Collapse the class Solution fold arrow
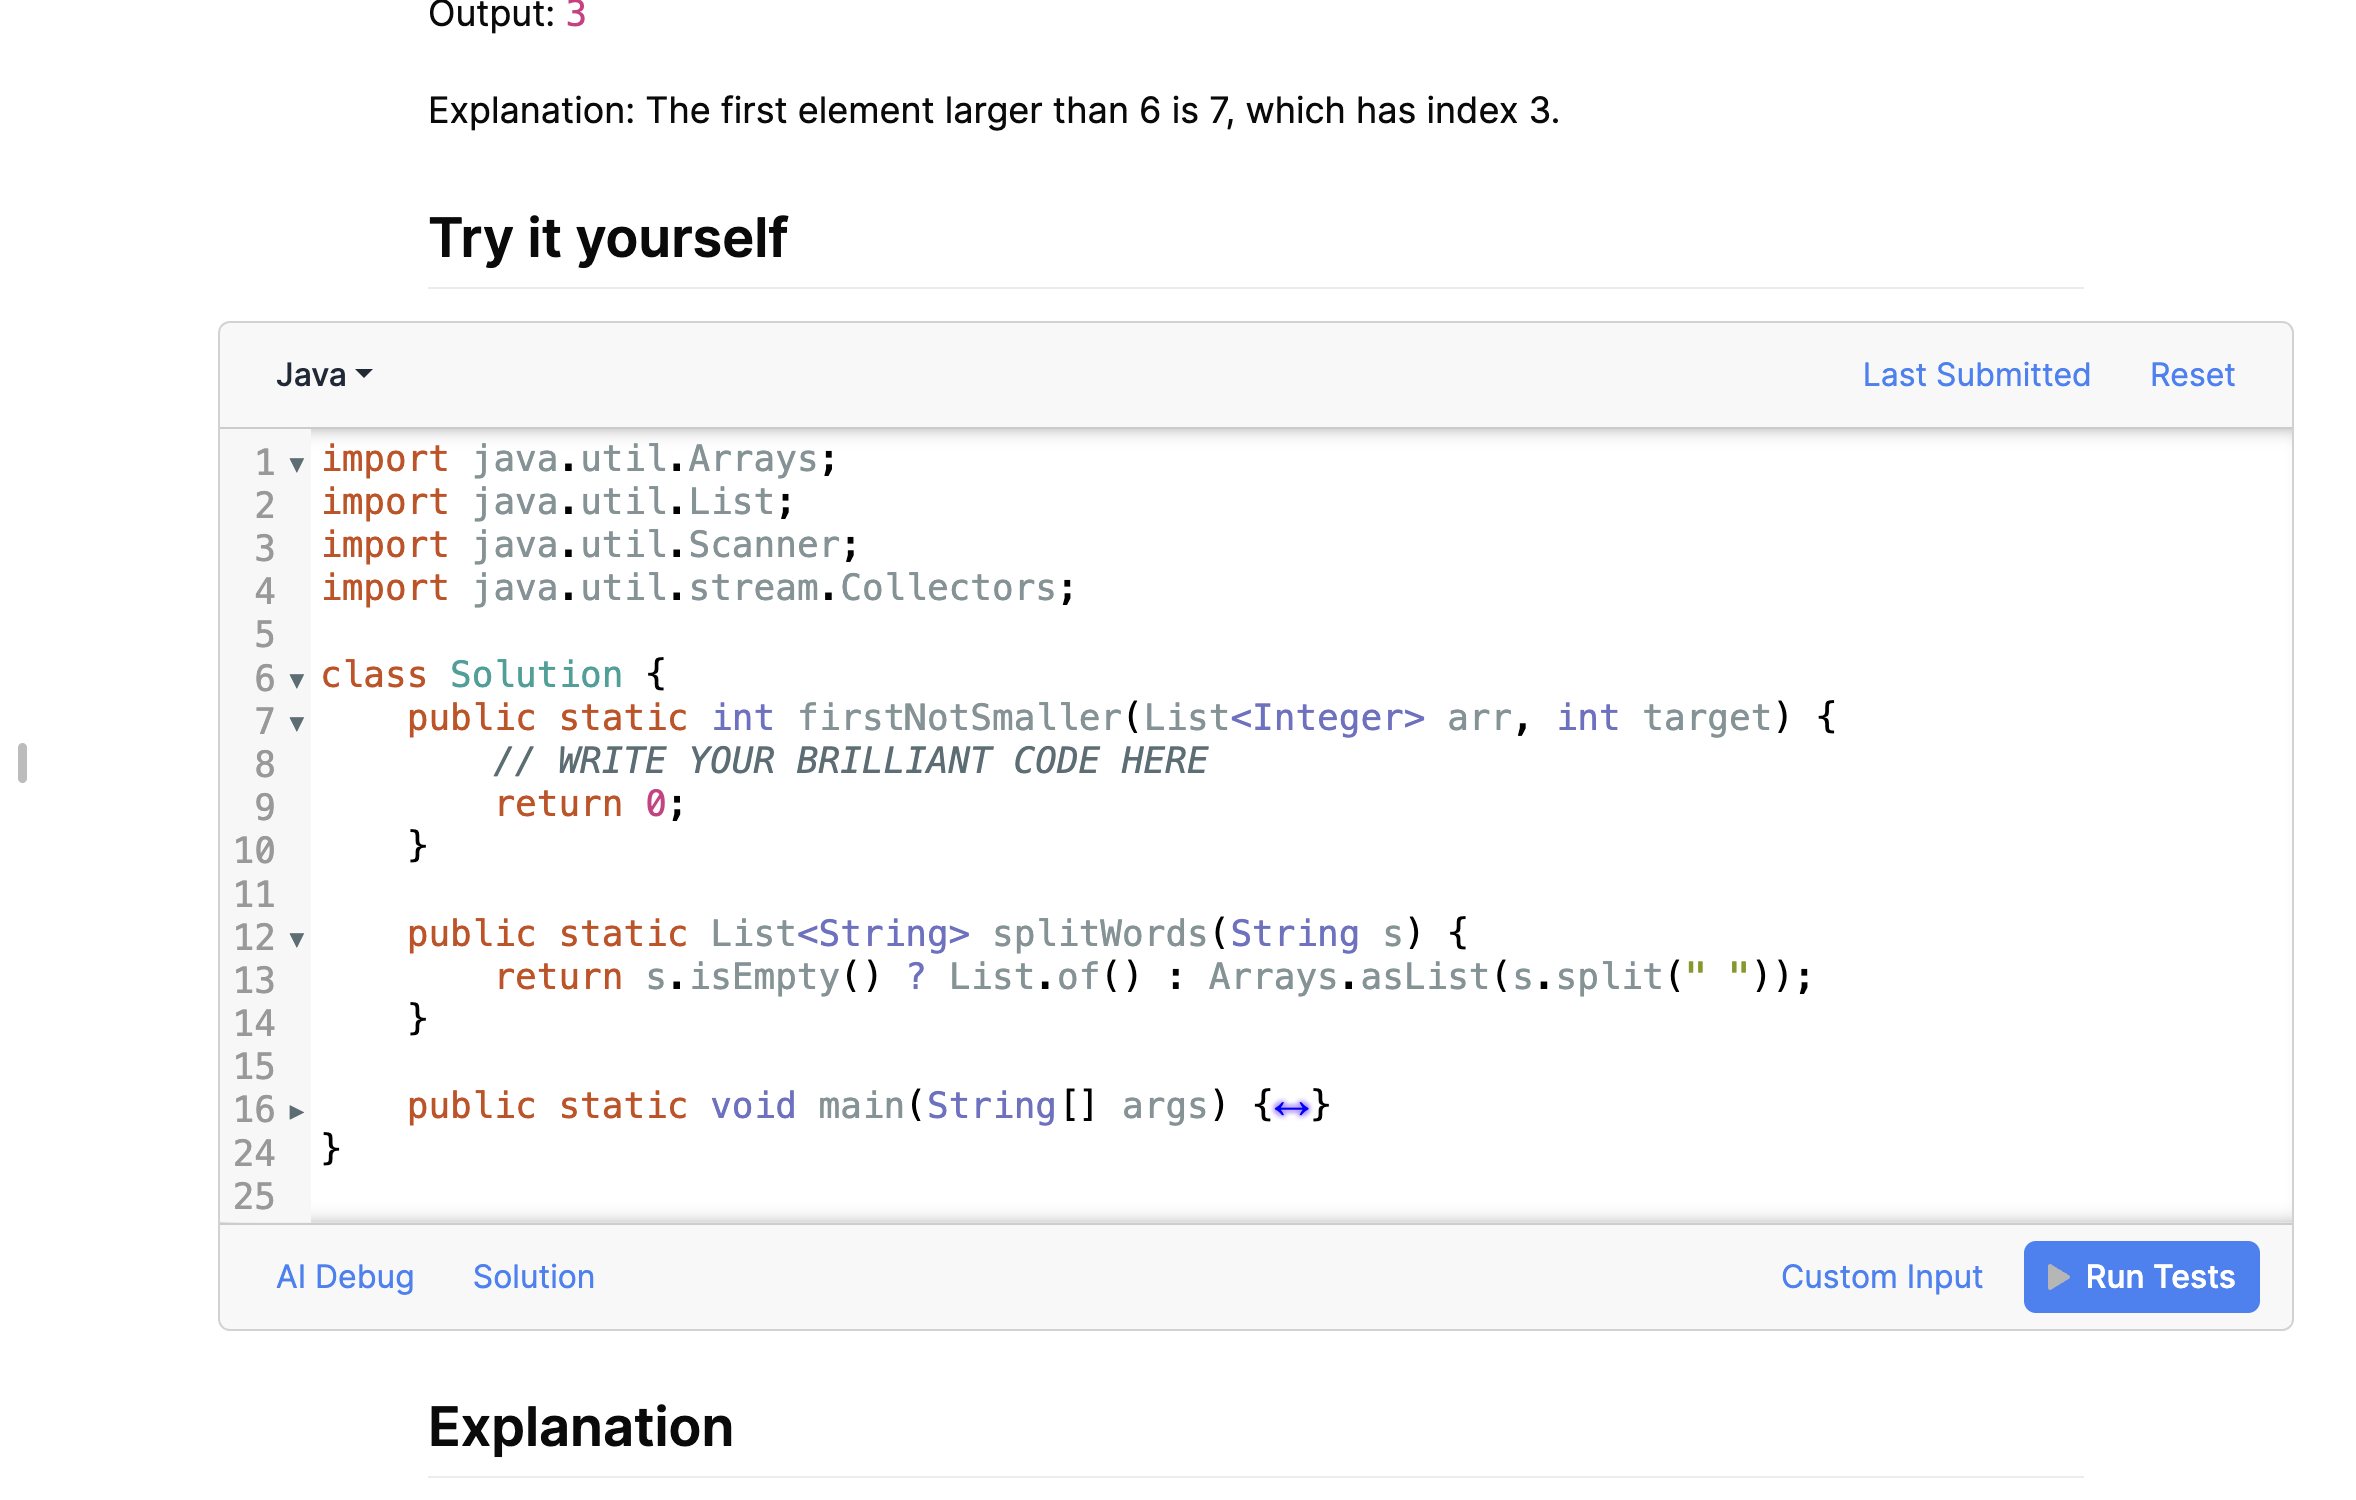The image size is (2356, 1500). click(297, 679)
